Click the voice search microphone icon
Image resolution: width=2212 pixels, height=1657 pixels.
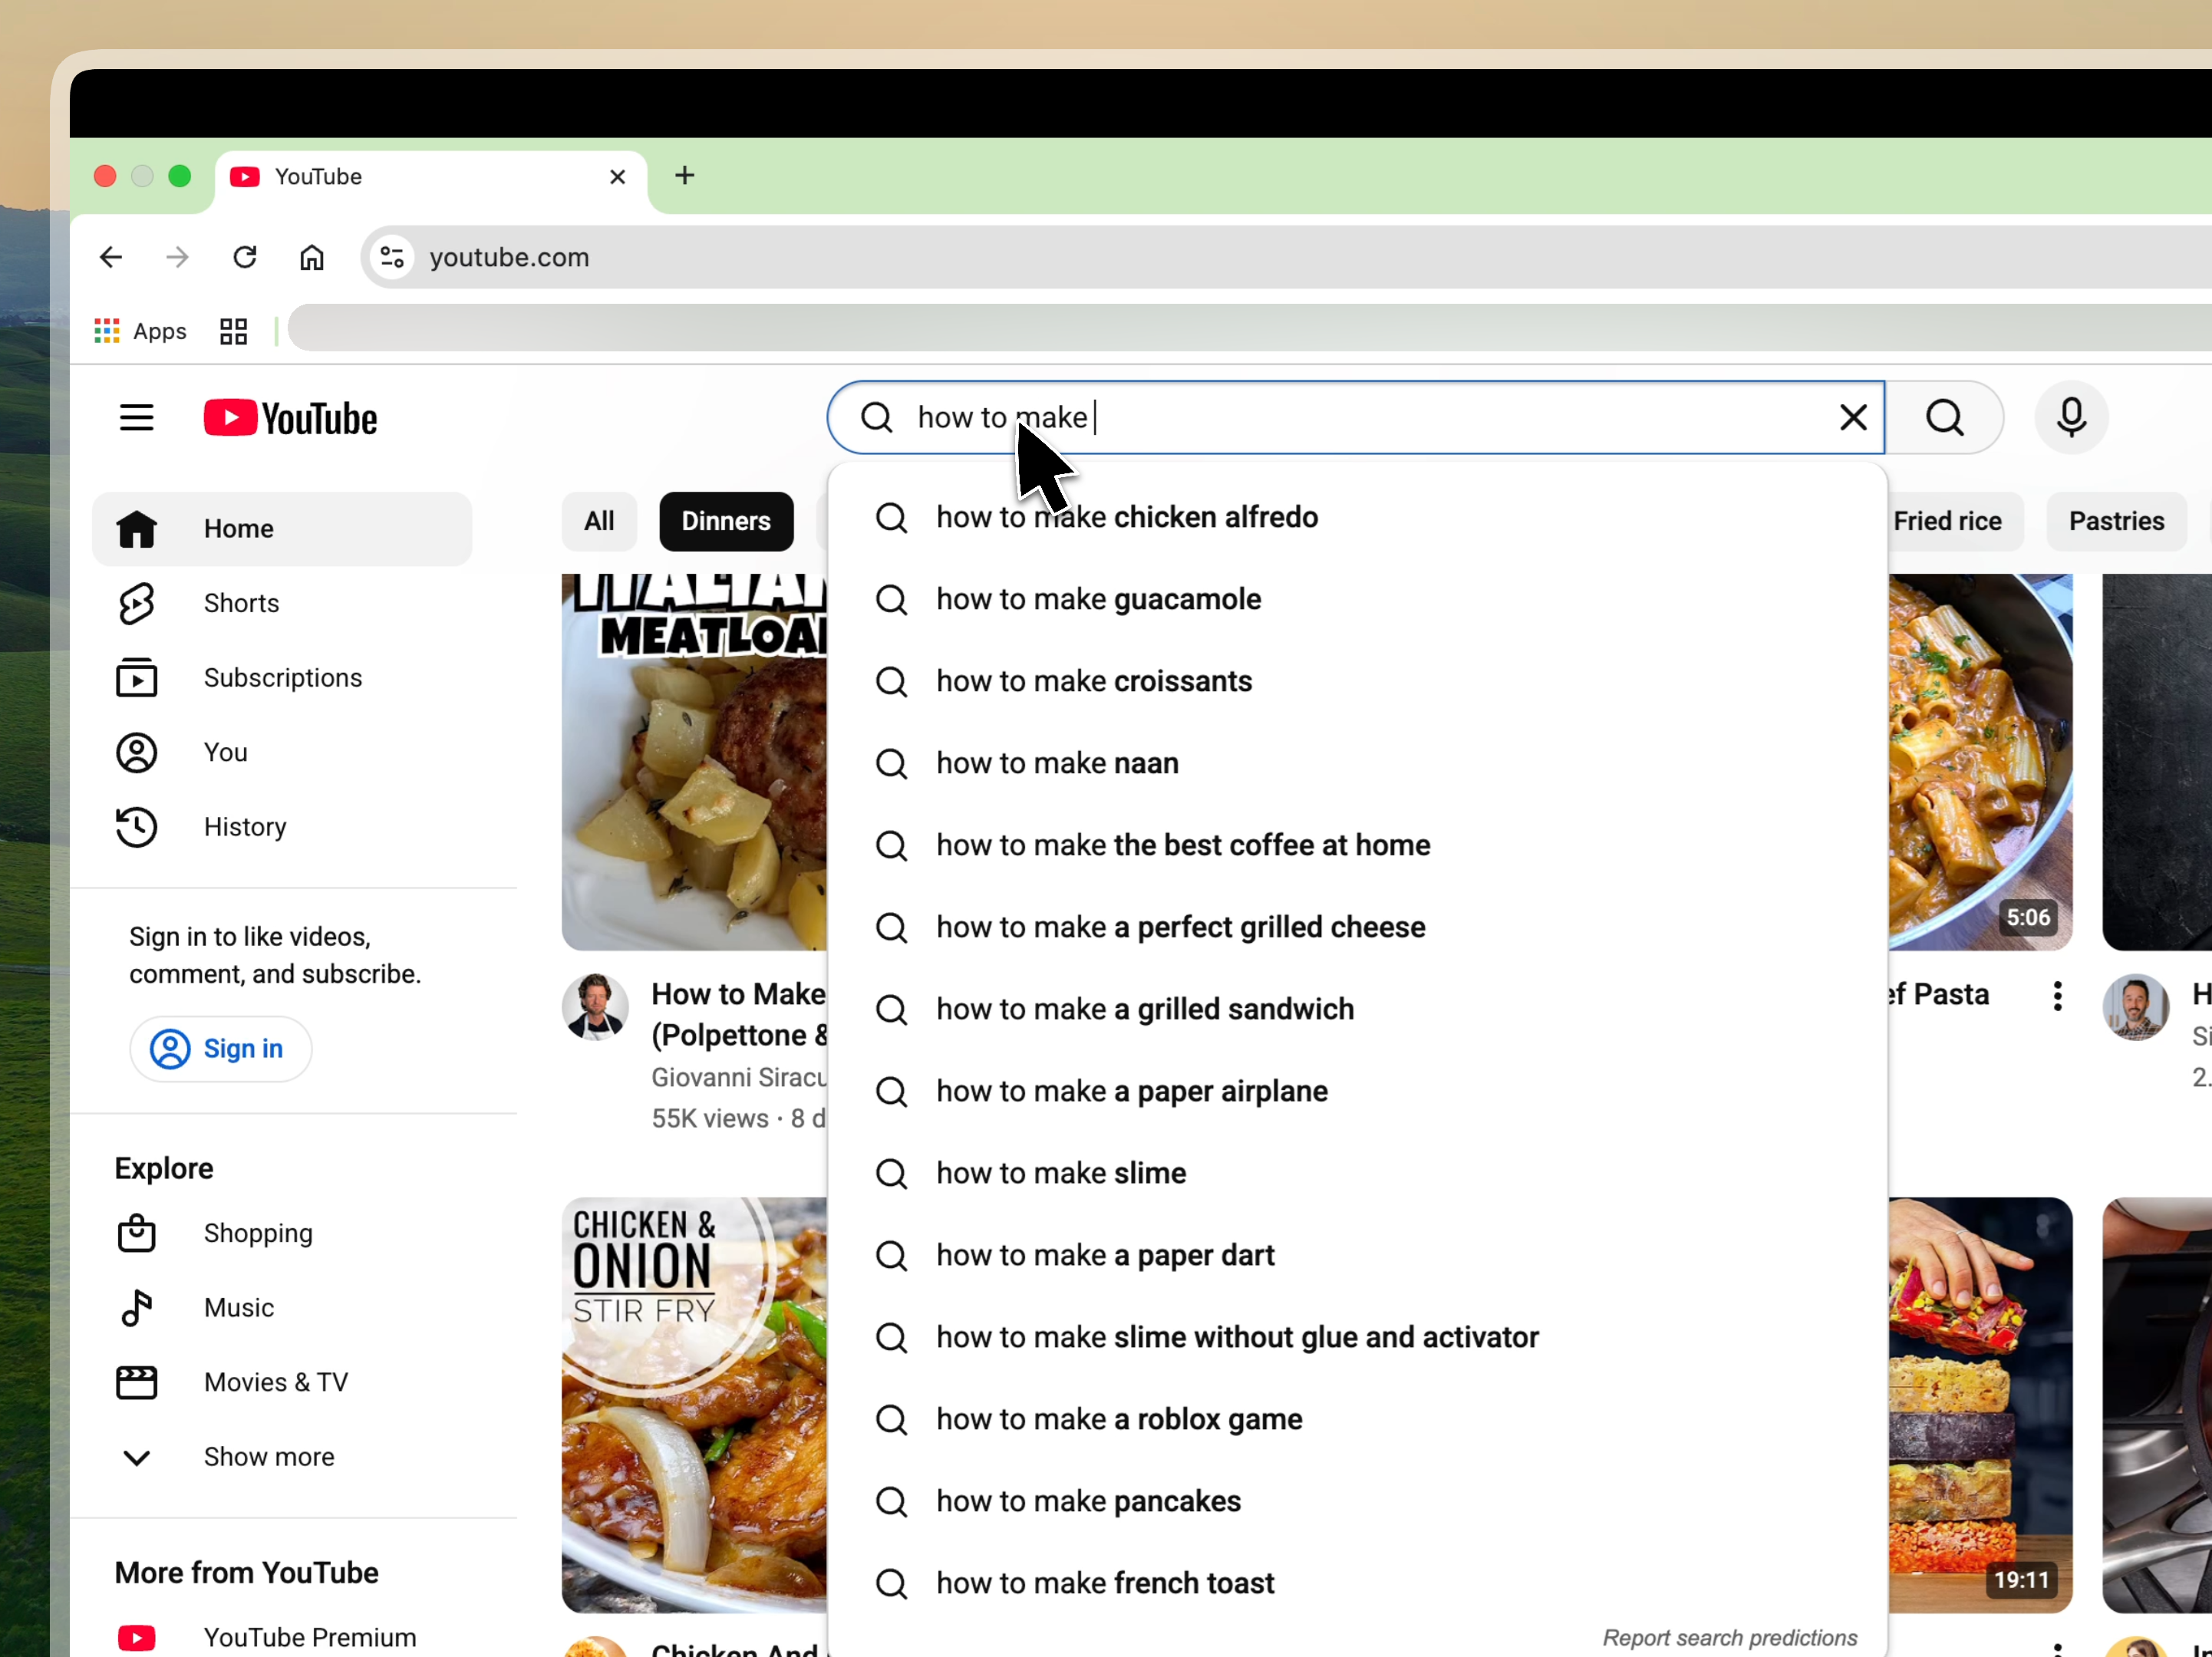[x=2070, y=418]
